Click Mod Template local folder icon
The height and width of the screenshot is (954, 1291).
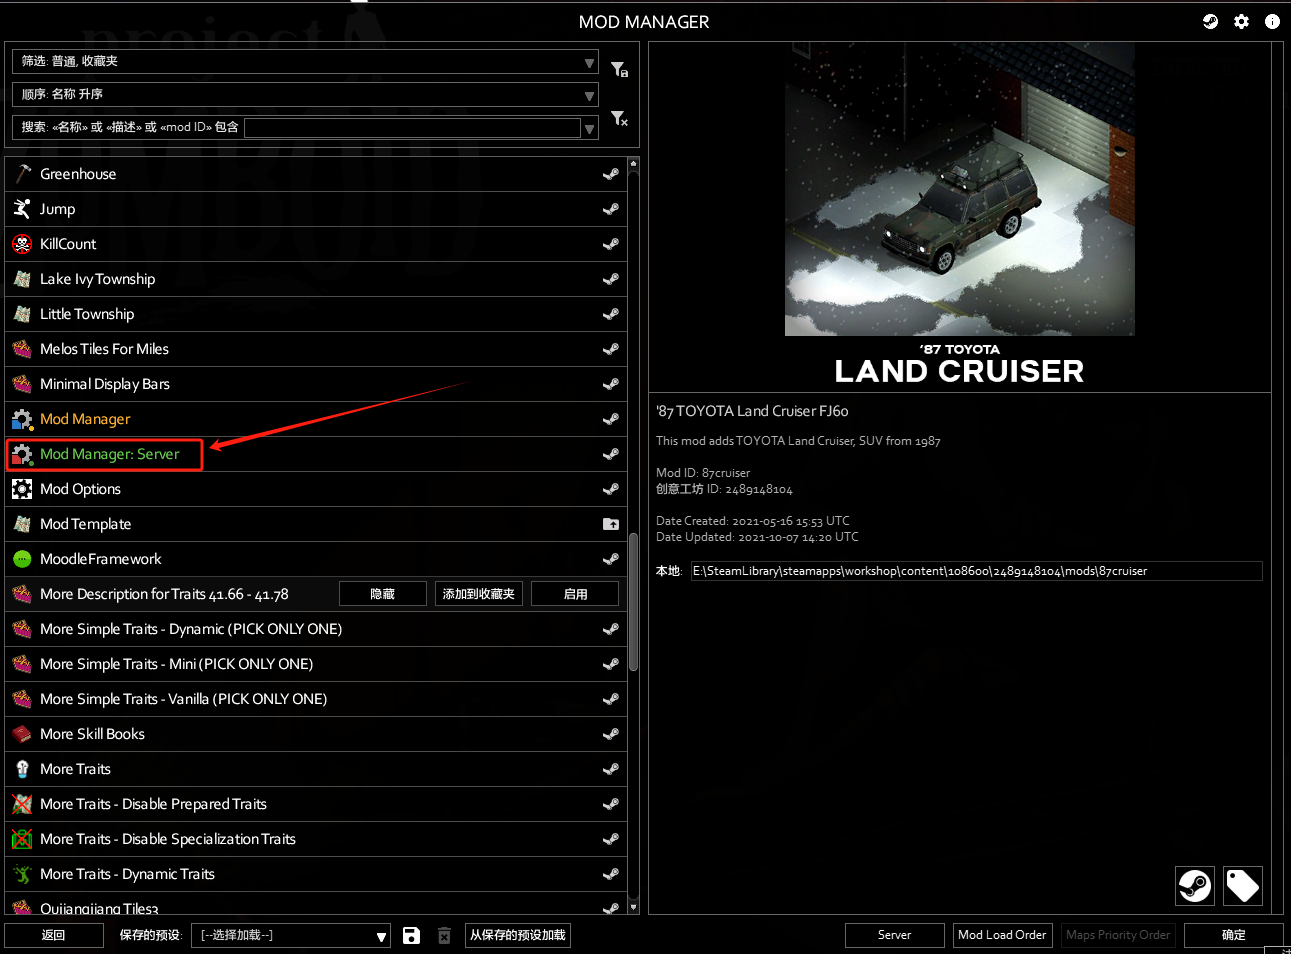click(611, 524)
